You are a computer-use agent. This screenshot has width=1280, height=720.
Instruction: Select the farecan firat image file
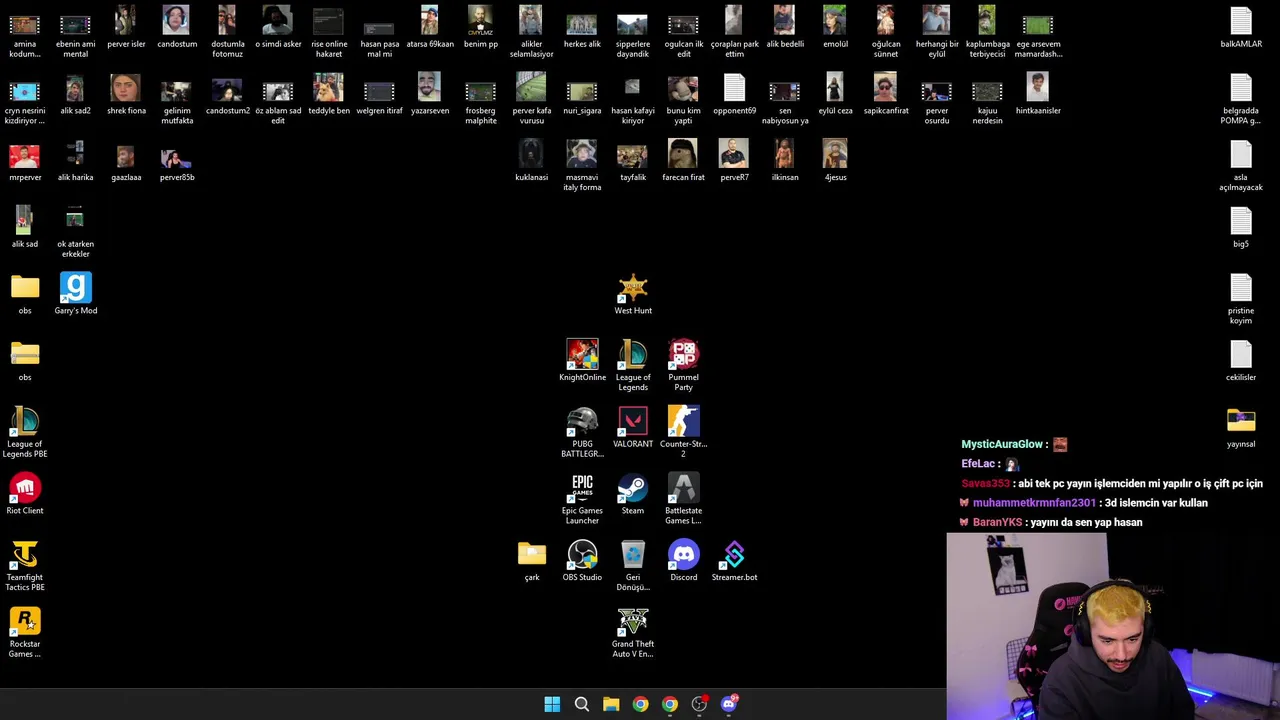[x=683, y=161]
